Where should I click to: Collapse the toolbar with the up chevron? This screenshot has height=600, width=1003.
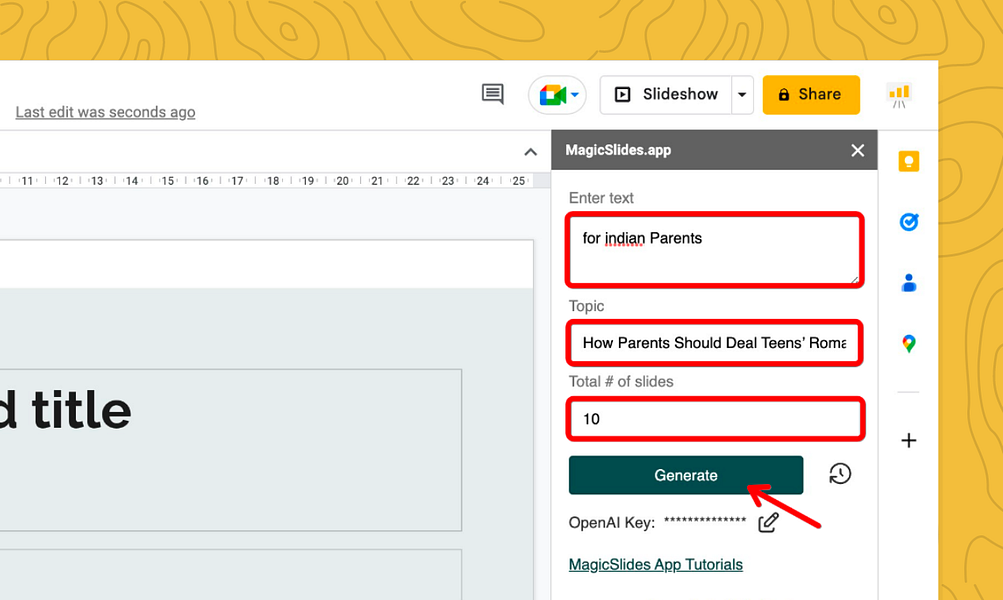tap(530, 152)
